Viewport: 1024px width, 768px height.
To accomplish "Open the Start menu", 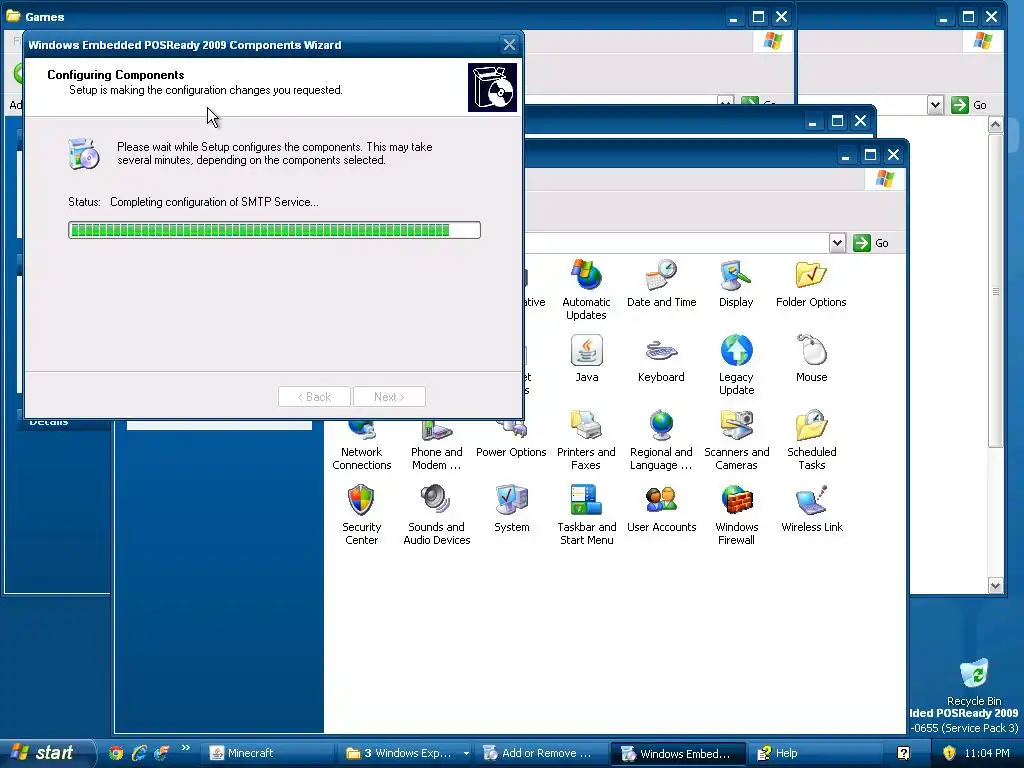I will point(46,753).
